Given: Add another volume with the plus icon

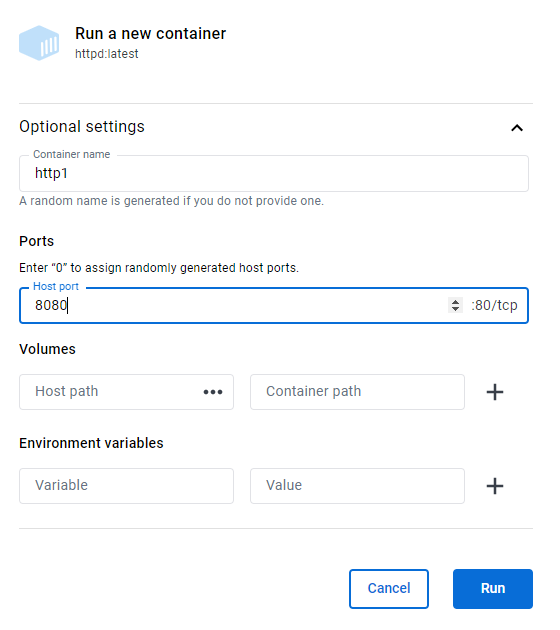Looking at the screenshot, I should click(495, 392).
